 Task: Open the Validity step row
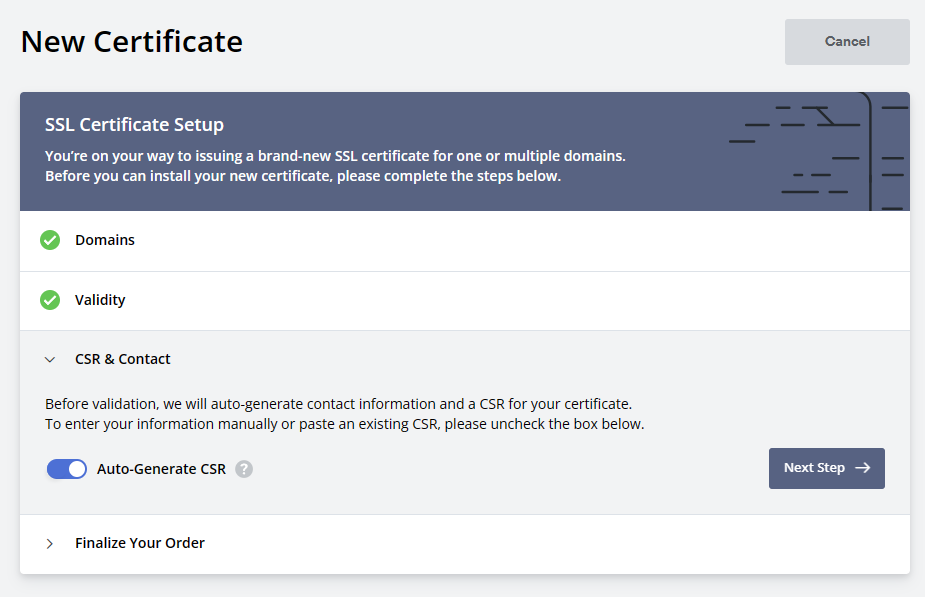tap(465, 301)
